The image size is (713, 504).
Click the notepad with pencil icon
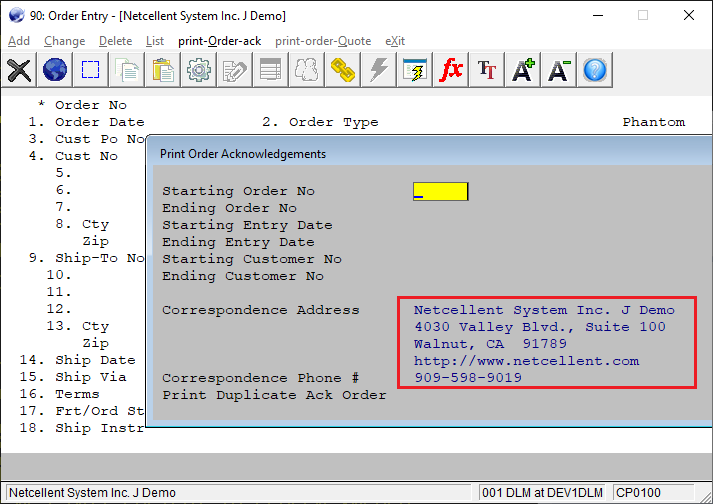(235, 70)
